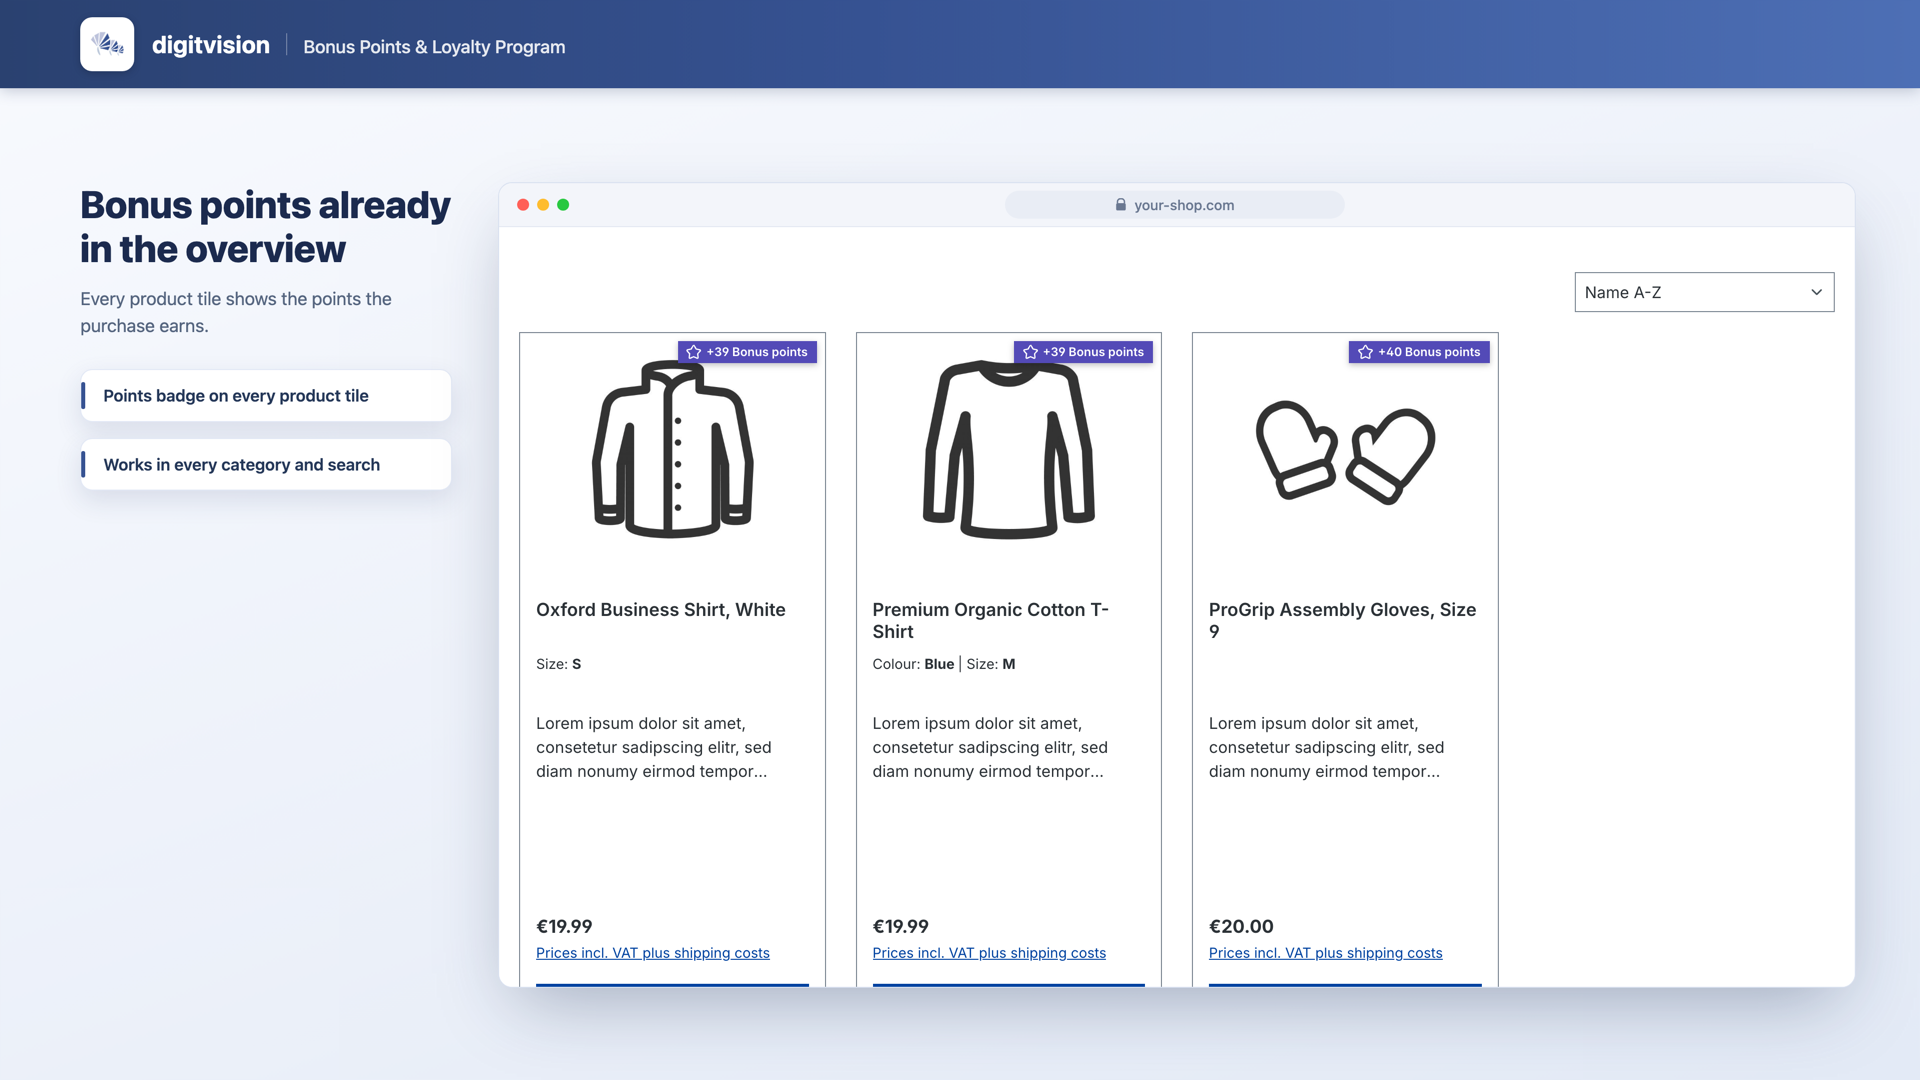
Task: Click the €19.99 price of Cotton T-Shirt
Action: 900,927
